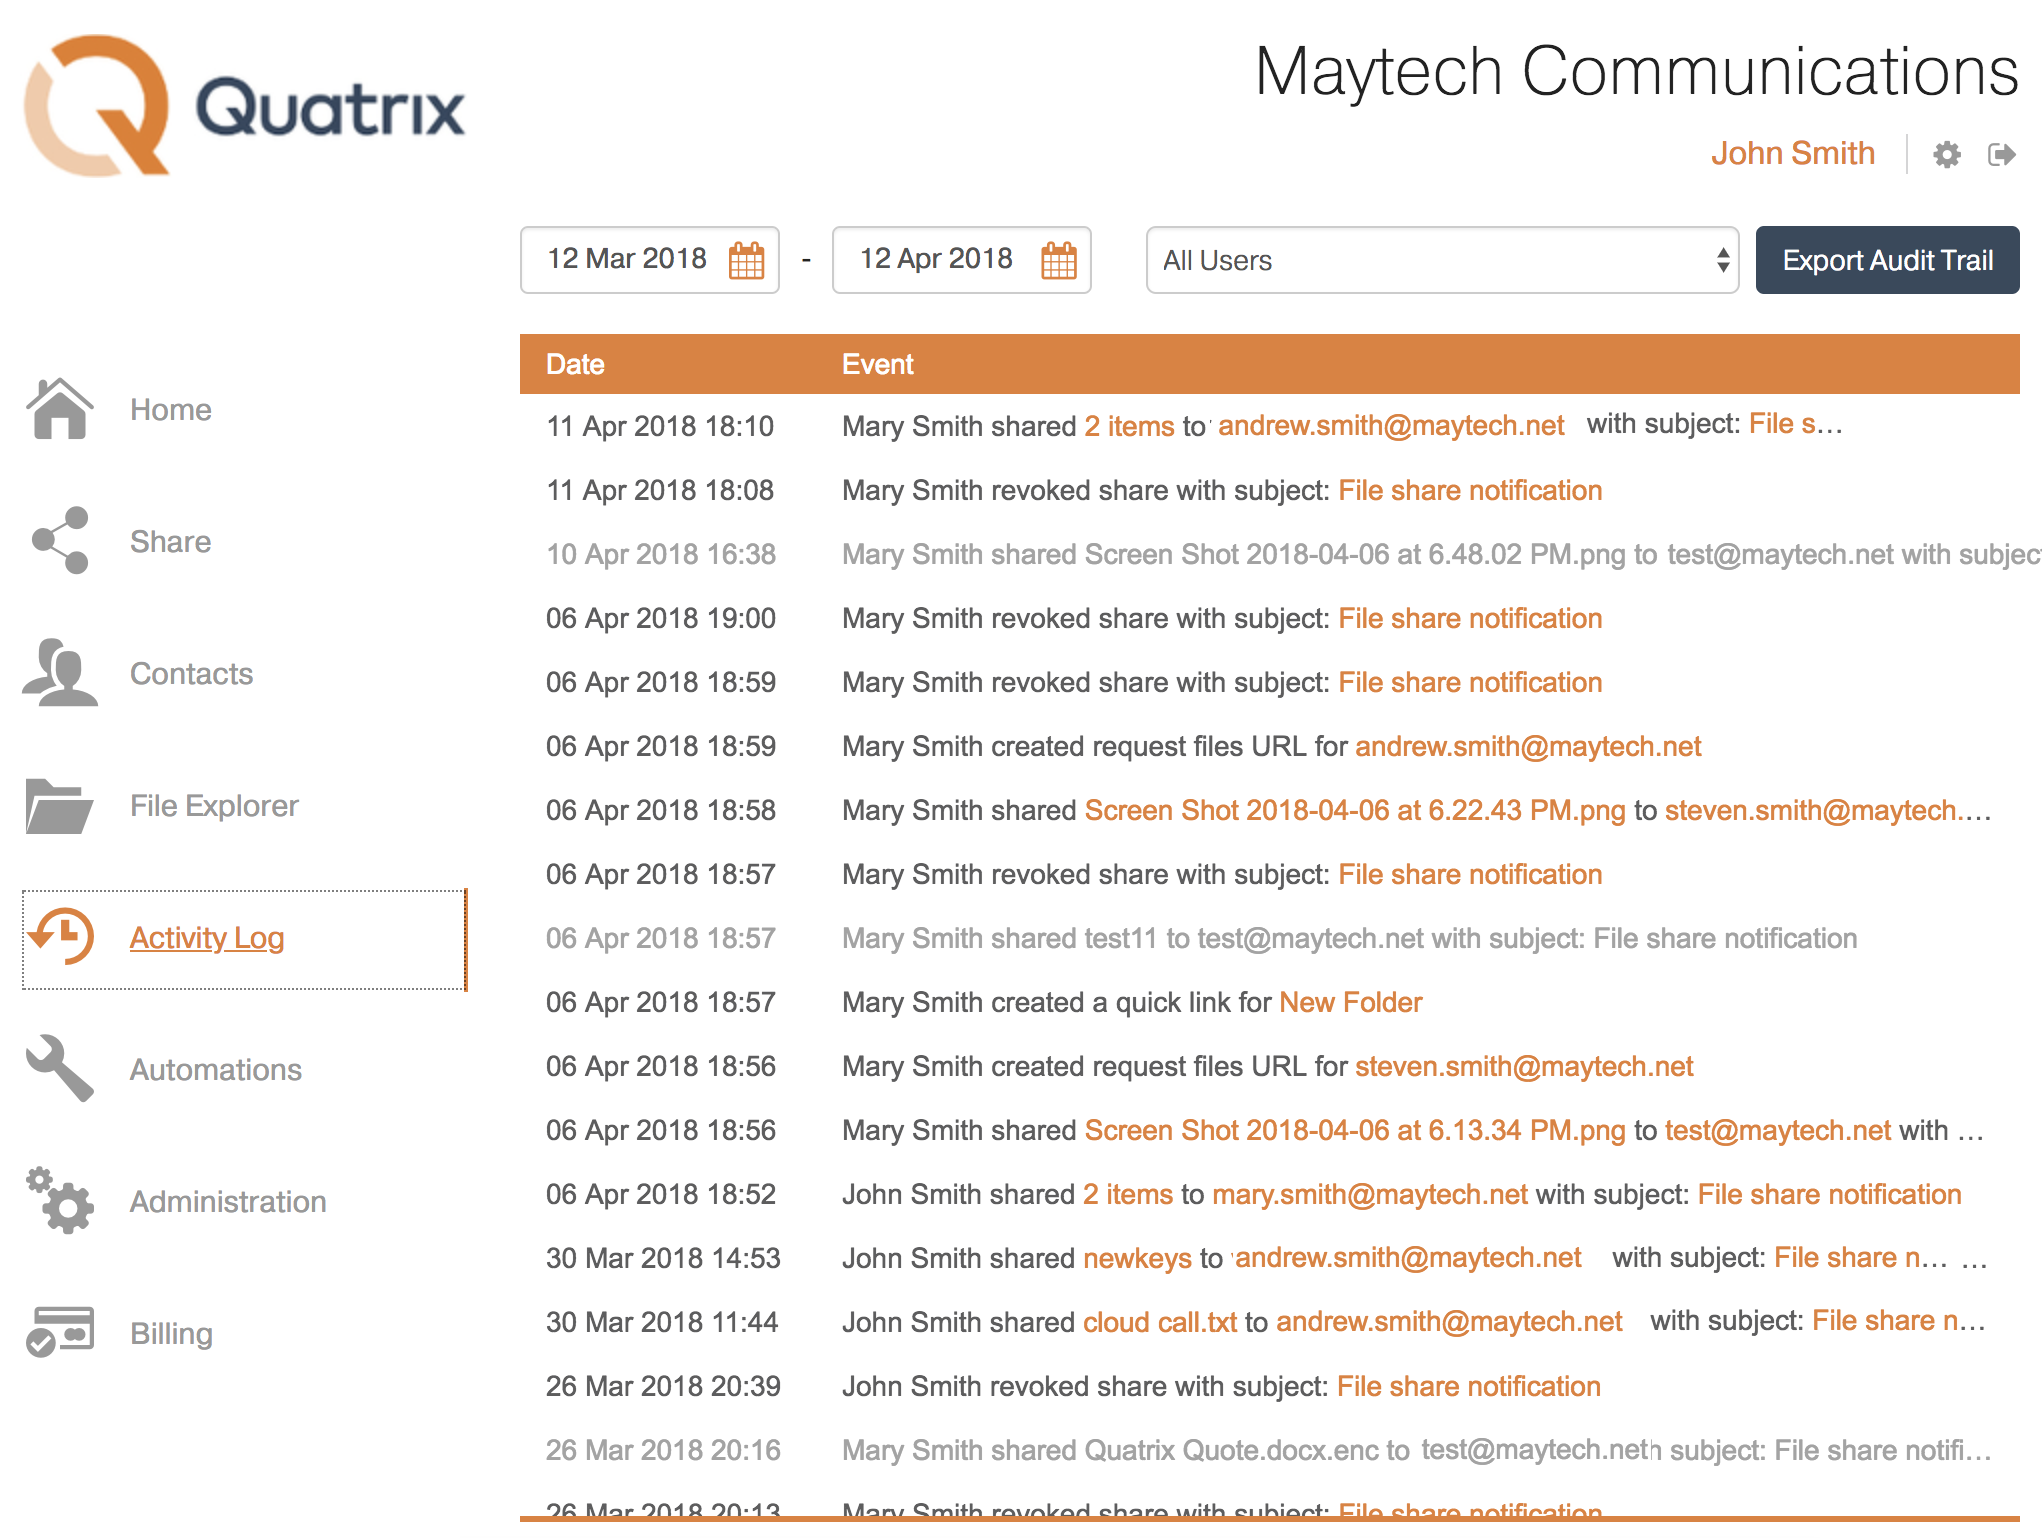Open the cloud call.txt link

1160,1322
